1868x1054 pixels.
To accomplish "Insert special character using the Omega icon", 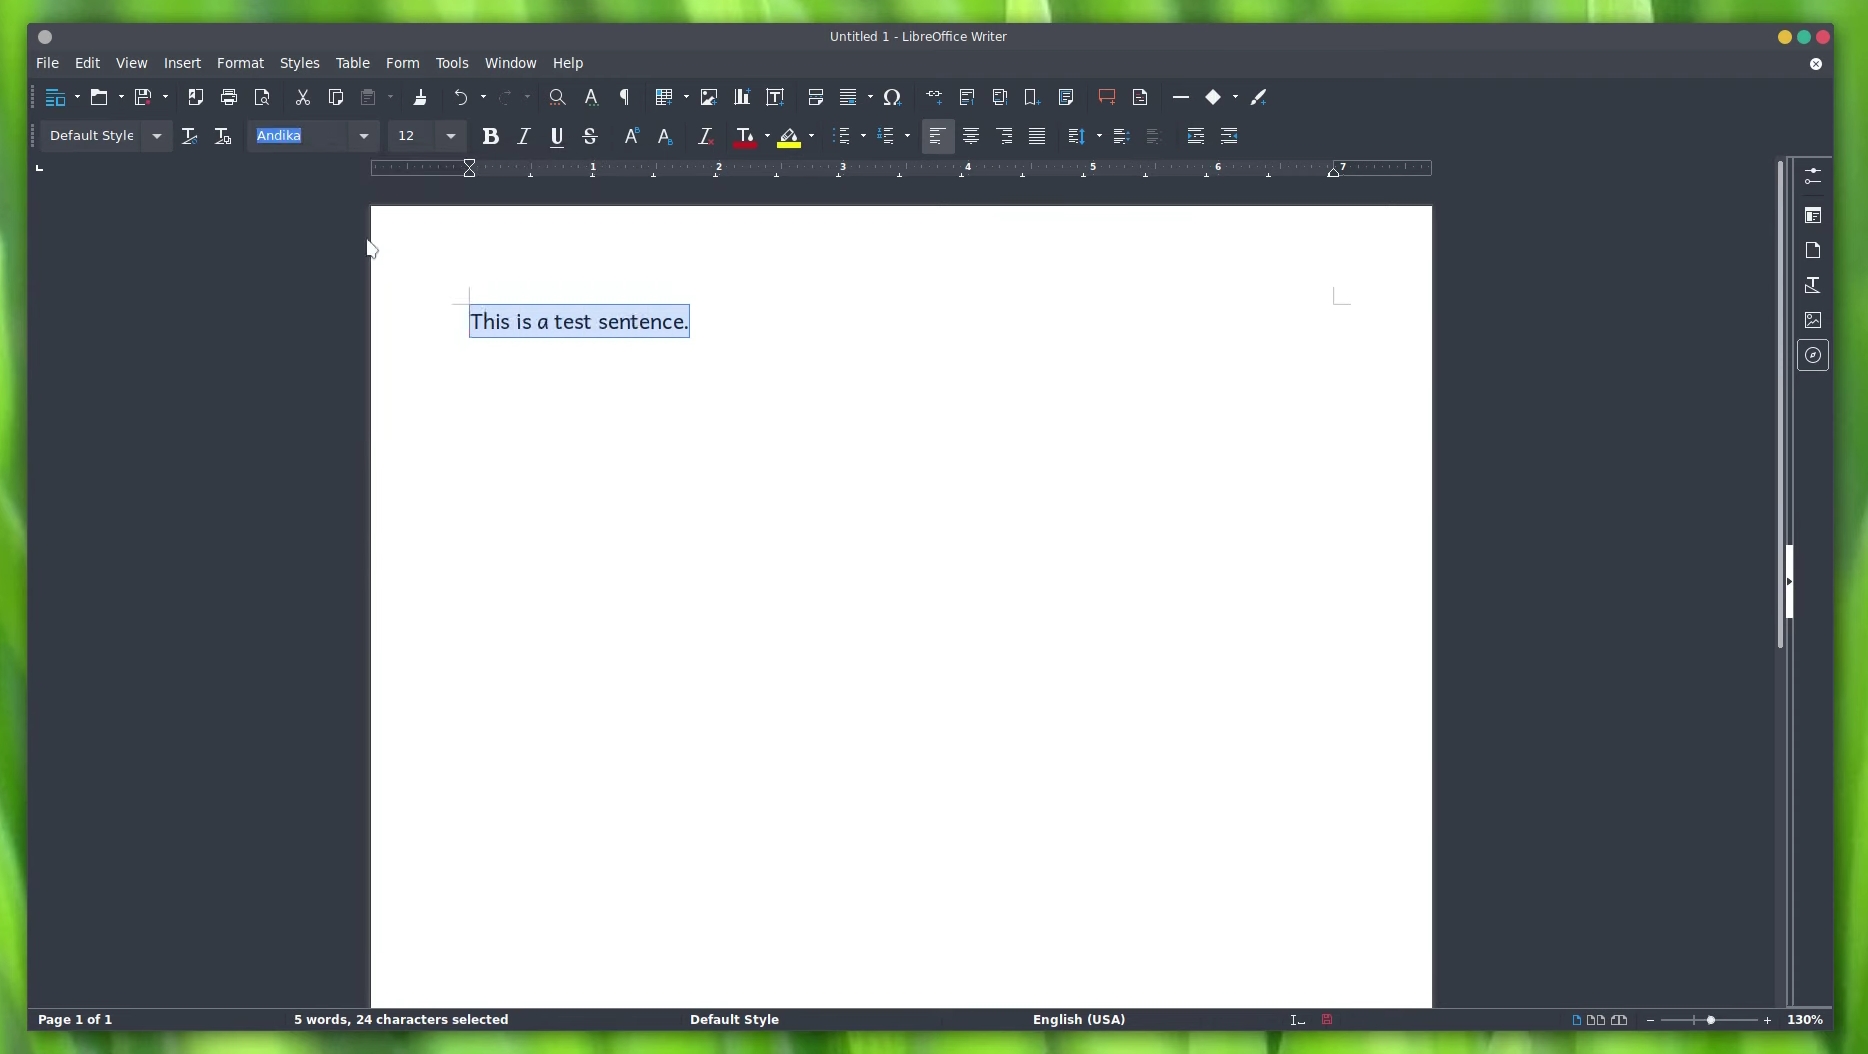I will coord(893,98).
